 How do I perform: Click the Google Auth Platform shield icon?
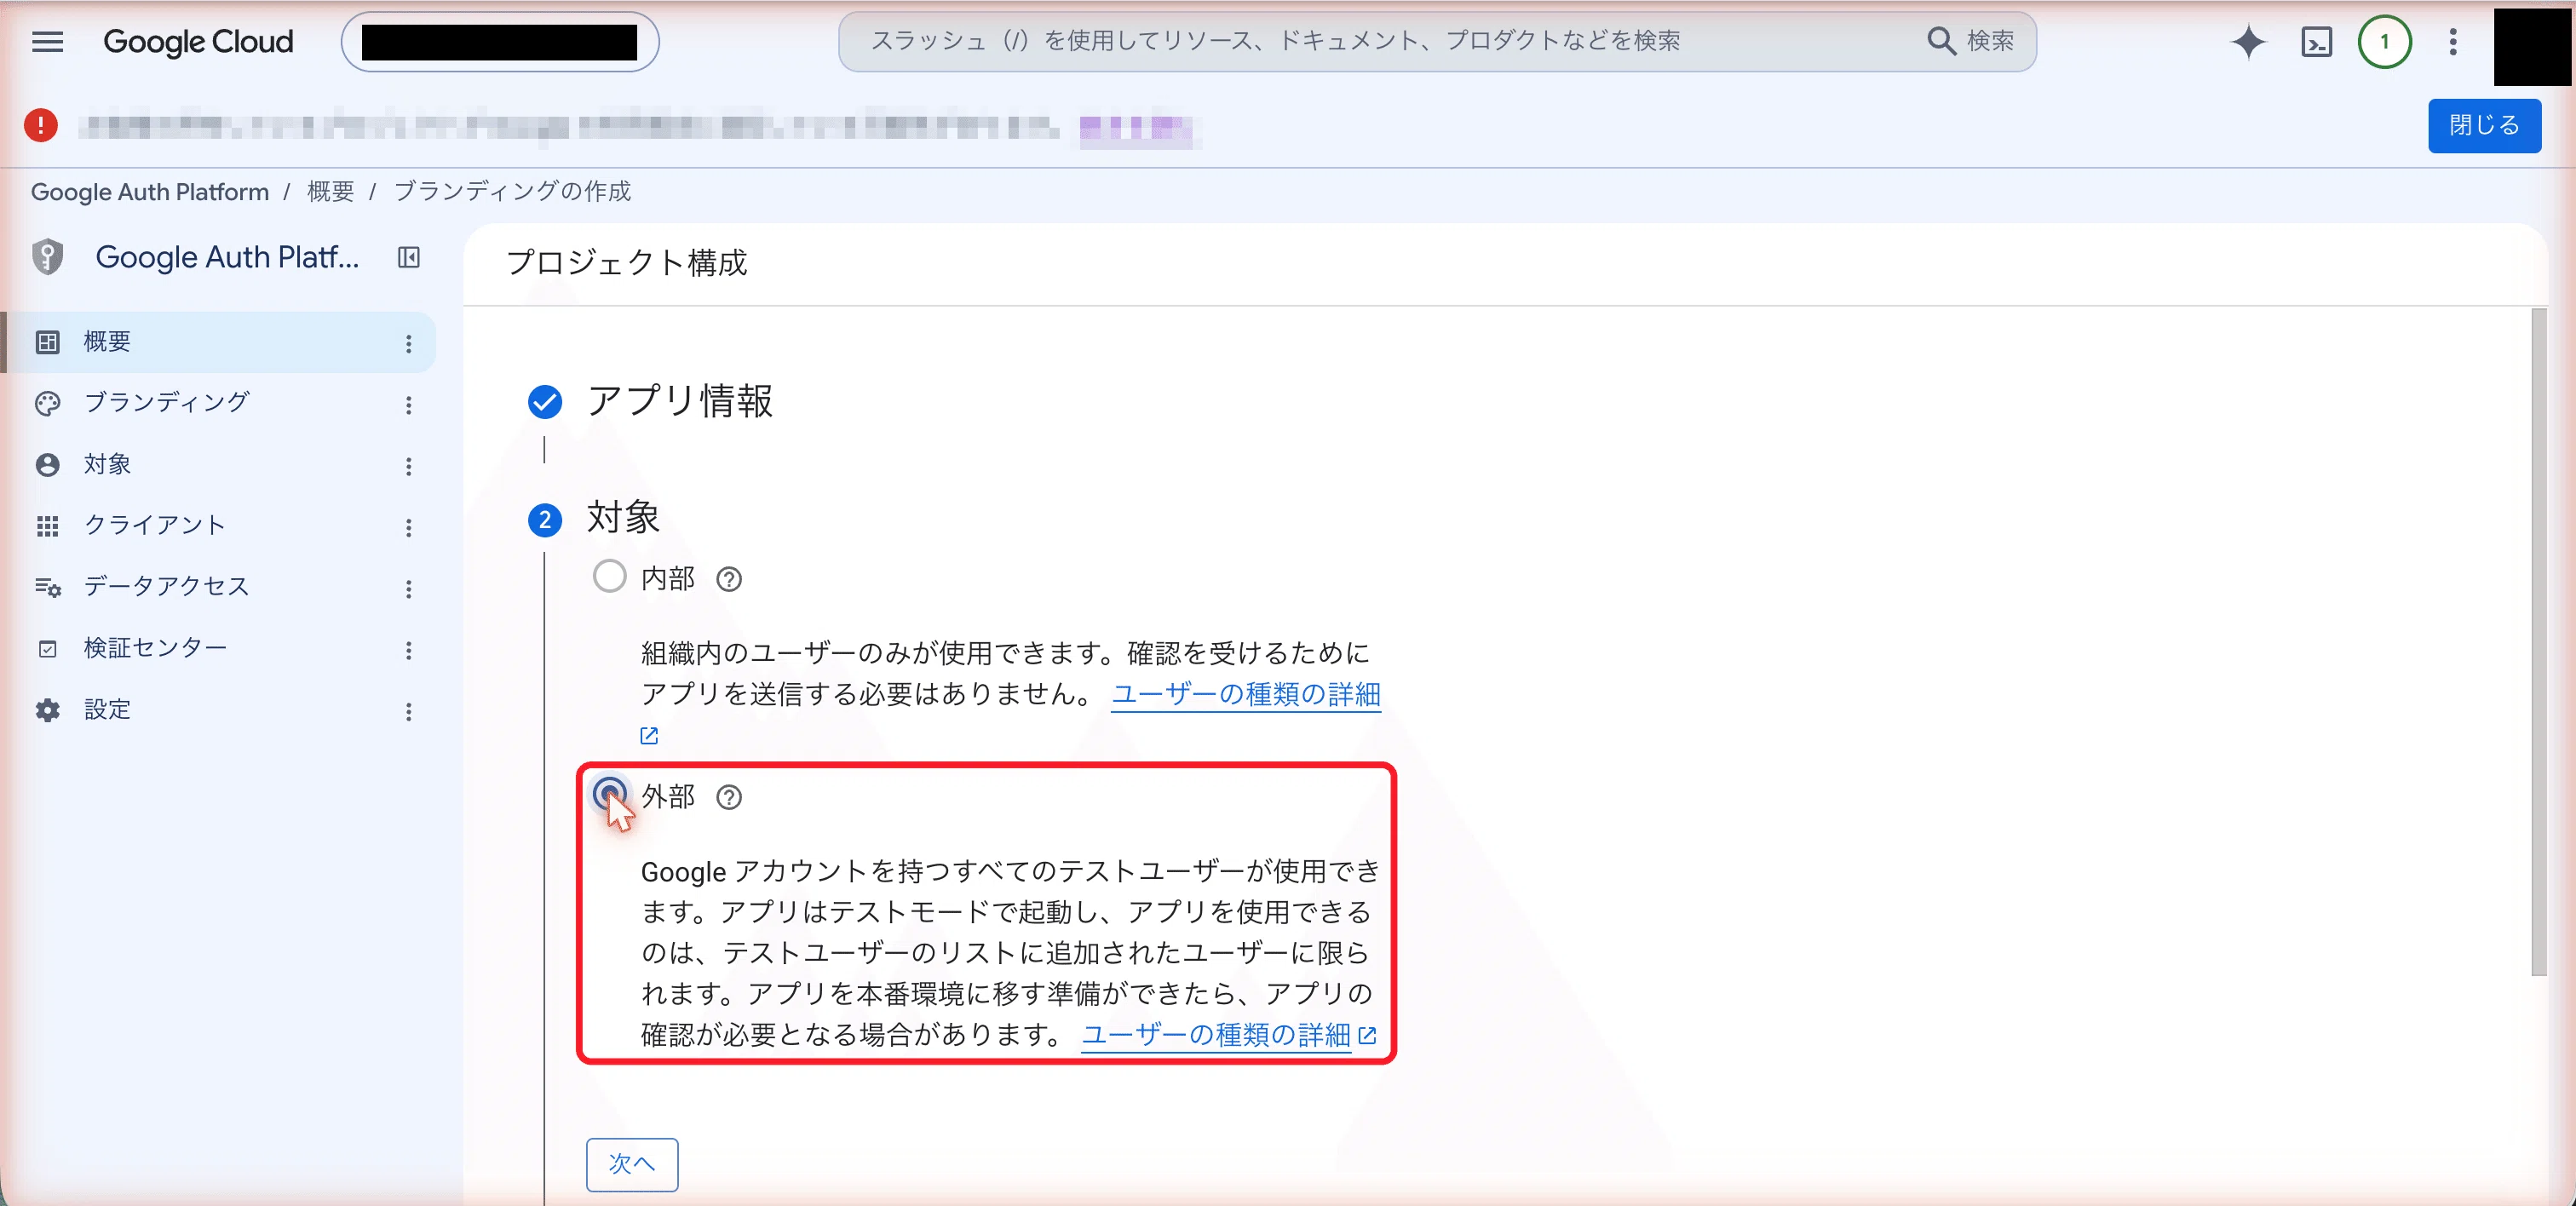pyautogui.click(x=47, y=257)
